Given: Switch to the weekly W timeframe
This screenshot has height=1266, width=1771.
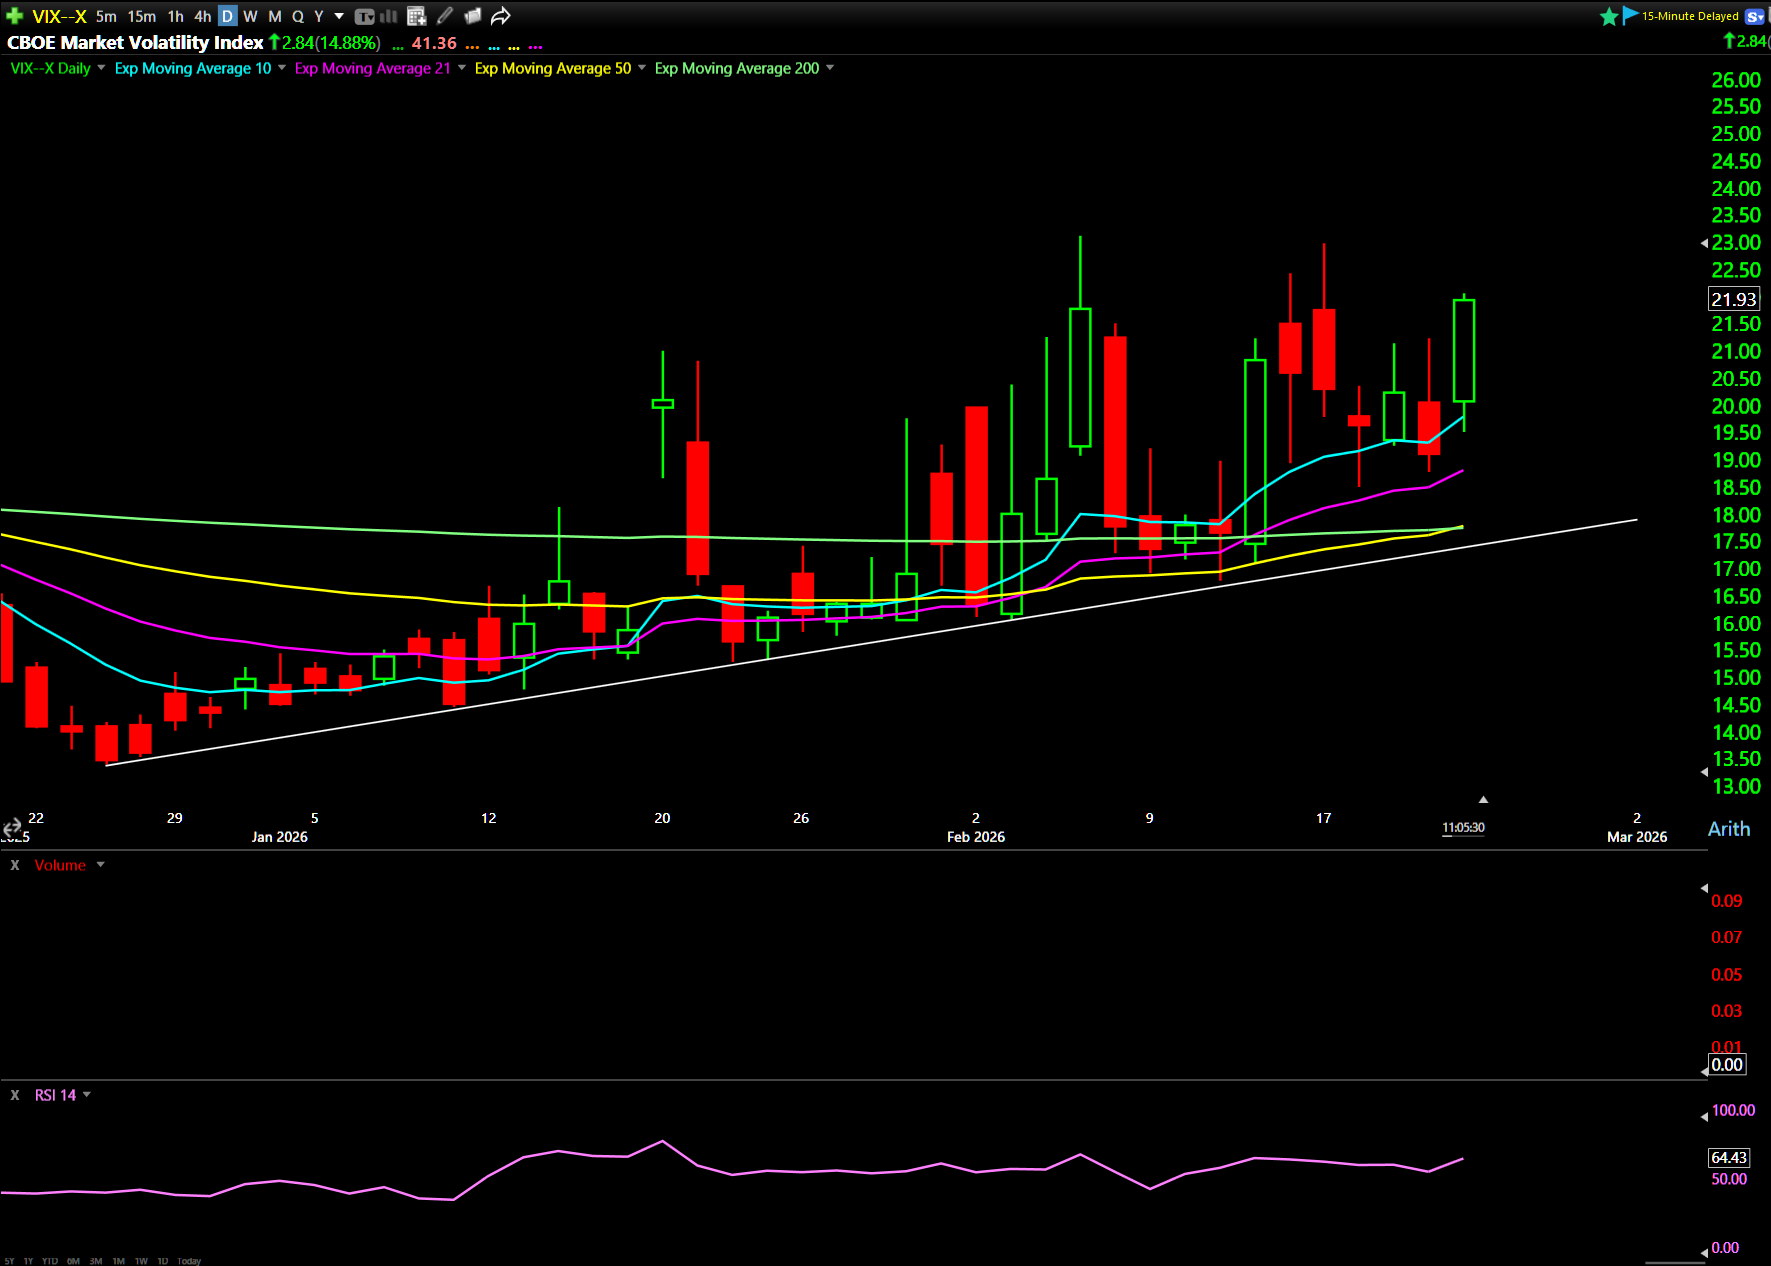Looking at the screenshot, I should point(250,16).
